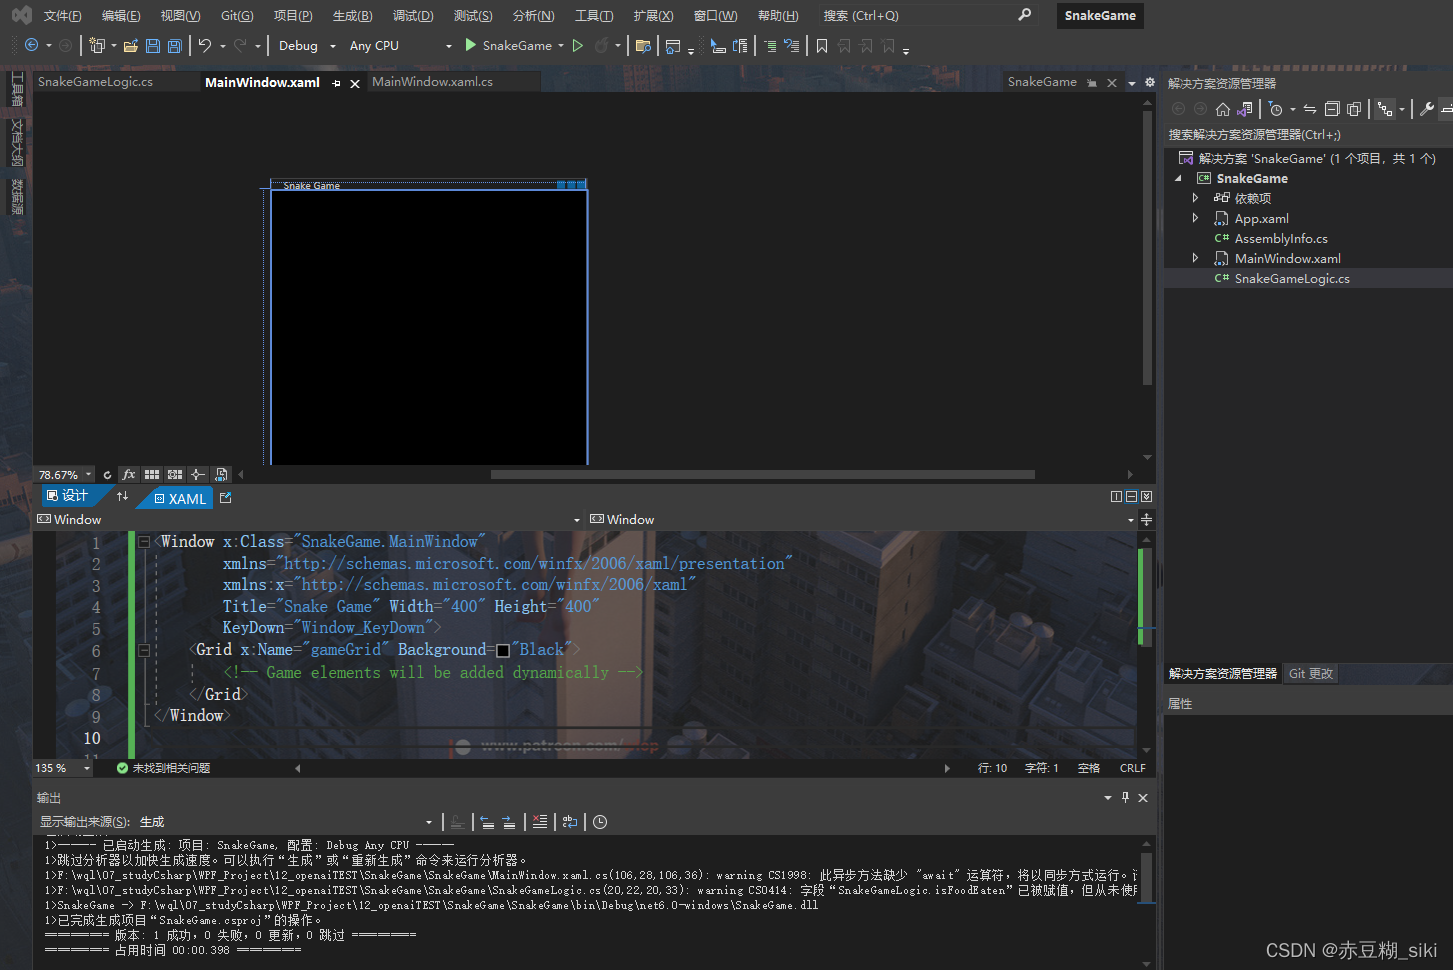Switch to the Git 更改 tab
This screenshot has width=1453, height=970.
pos(1310,674)
